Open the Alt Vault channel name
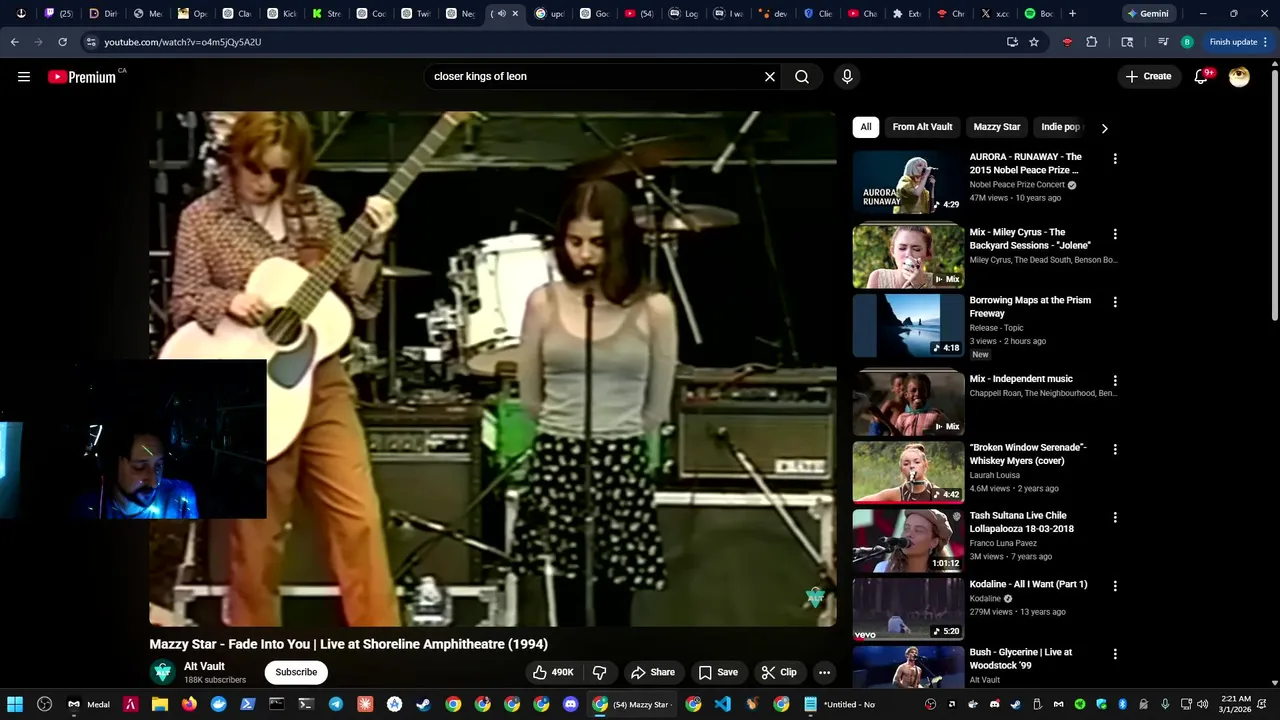This screenshot has width=1280, height=720. [204, 666]
